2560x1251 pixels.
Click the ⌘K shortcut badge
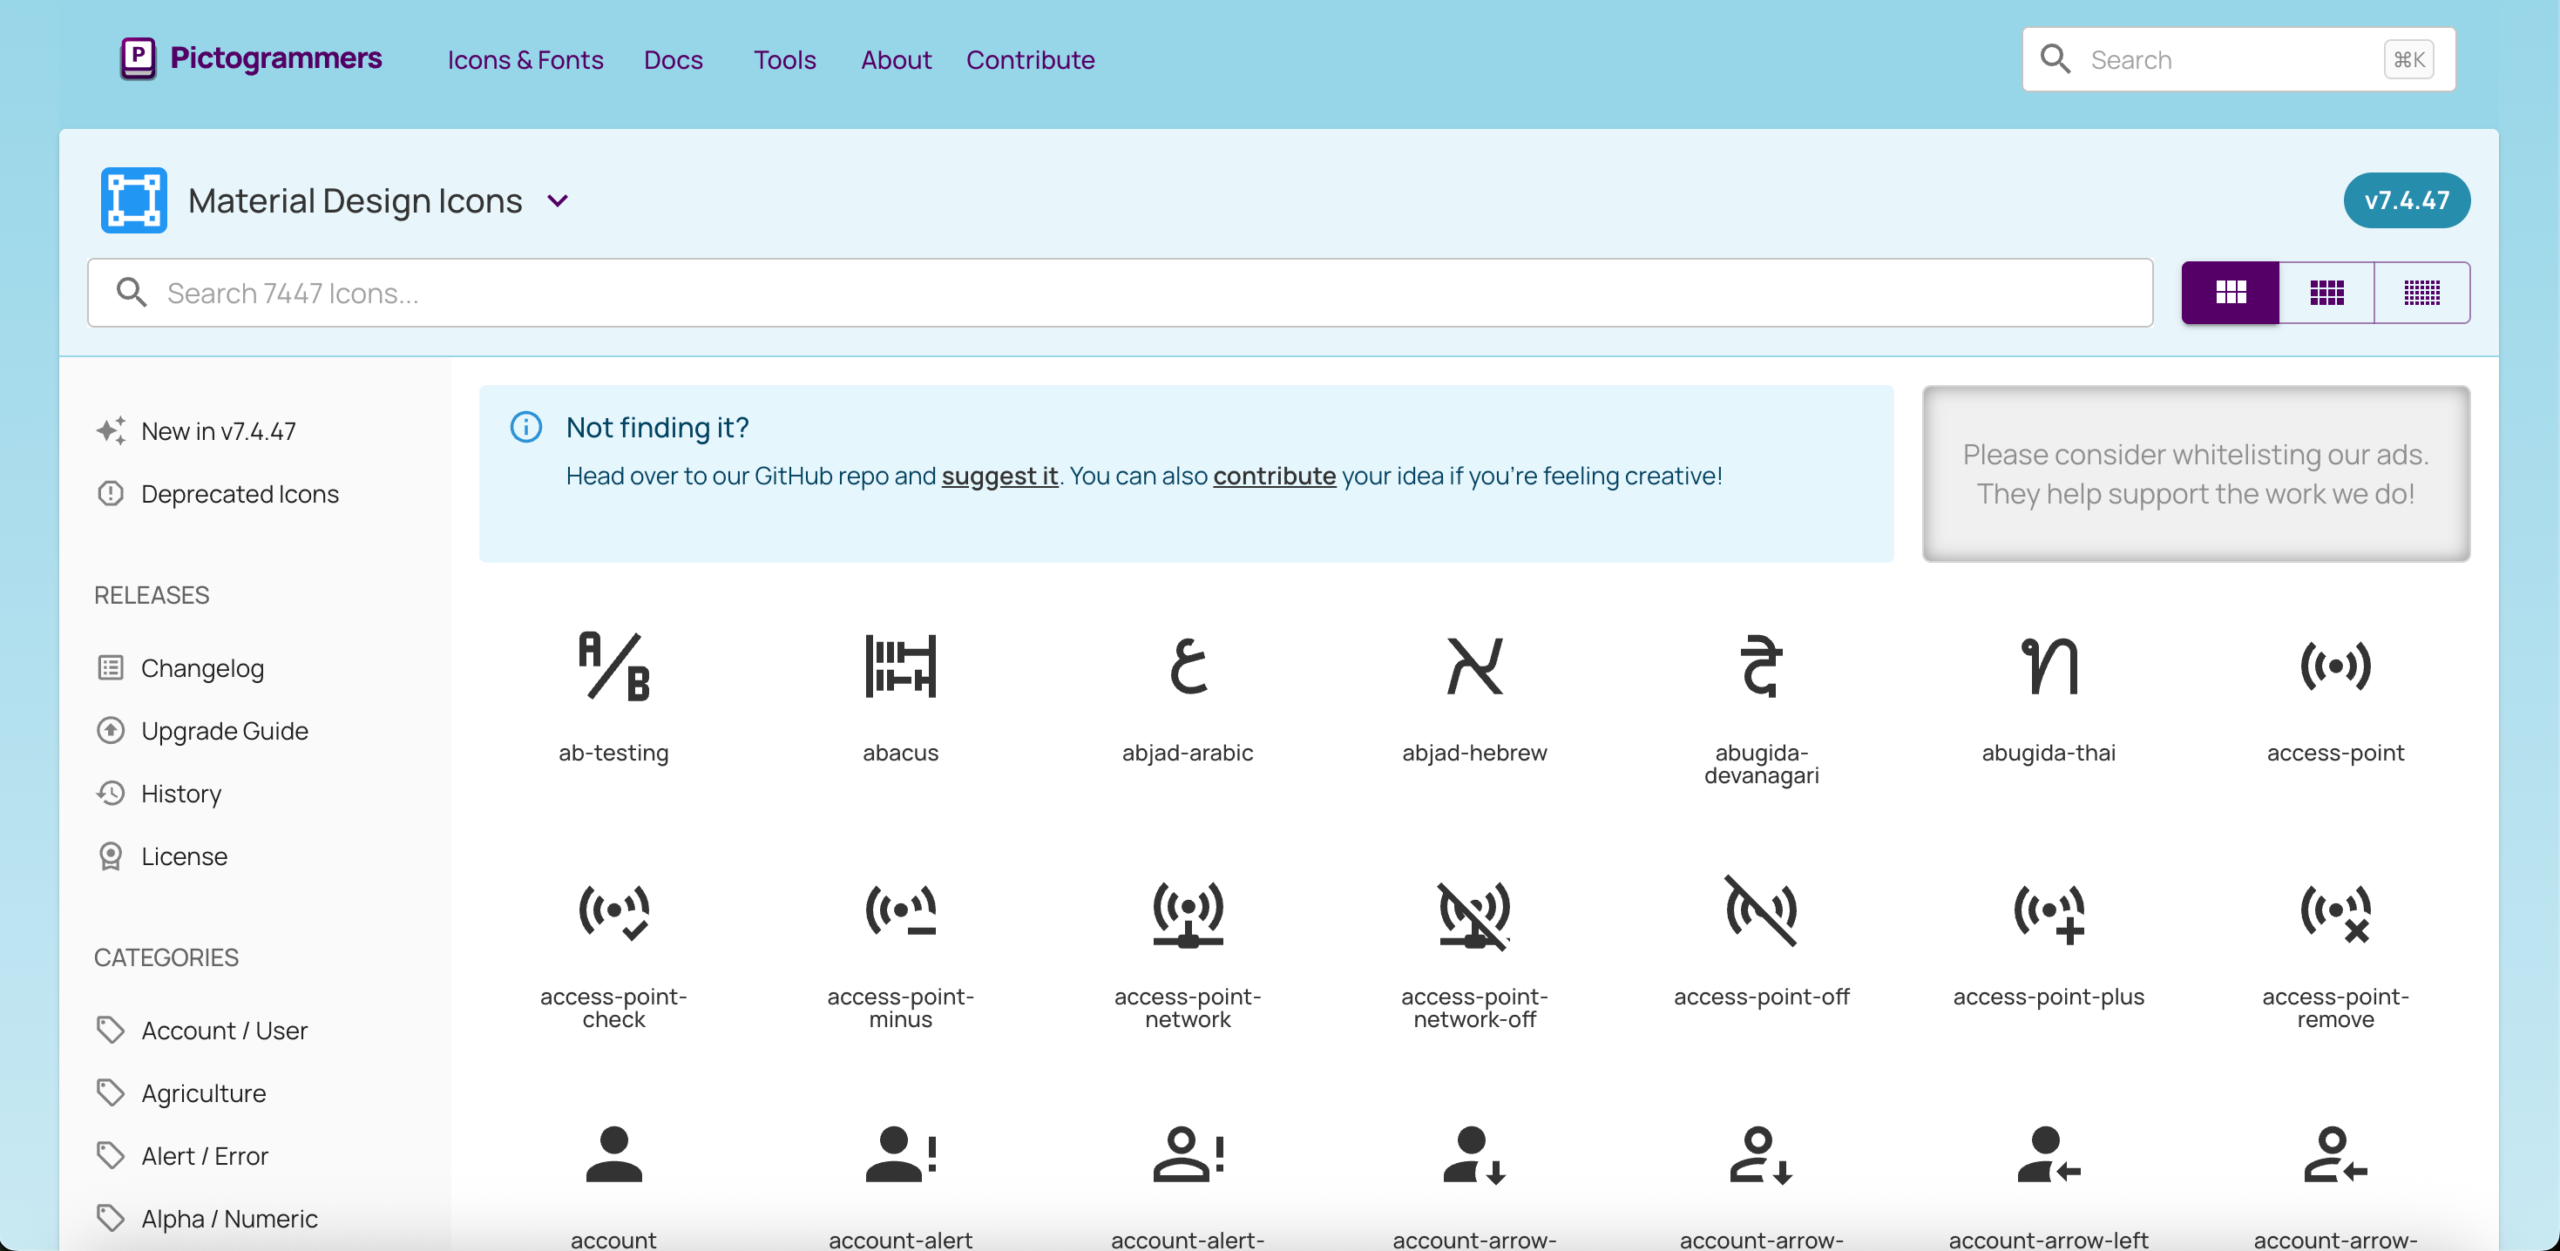coord(2408,59)
